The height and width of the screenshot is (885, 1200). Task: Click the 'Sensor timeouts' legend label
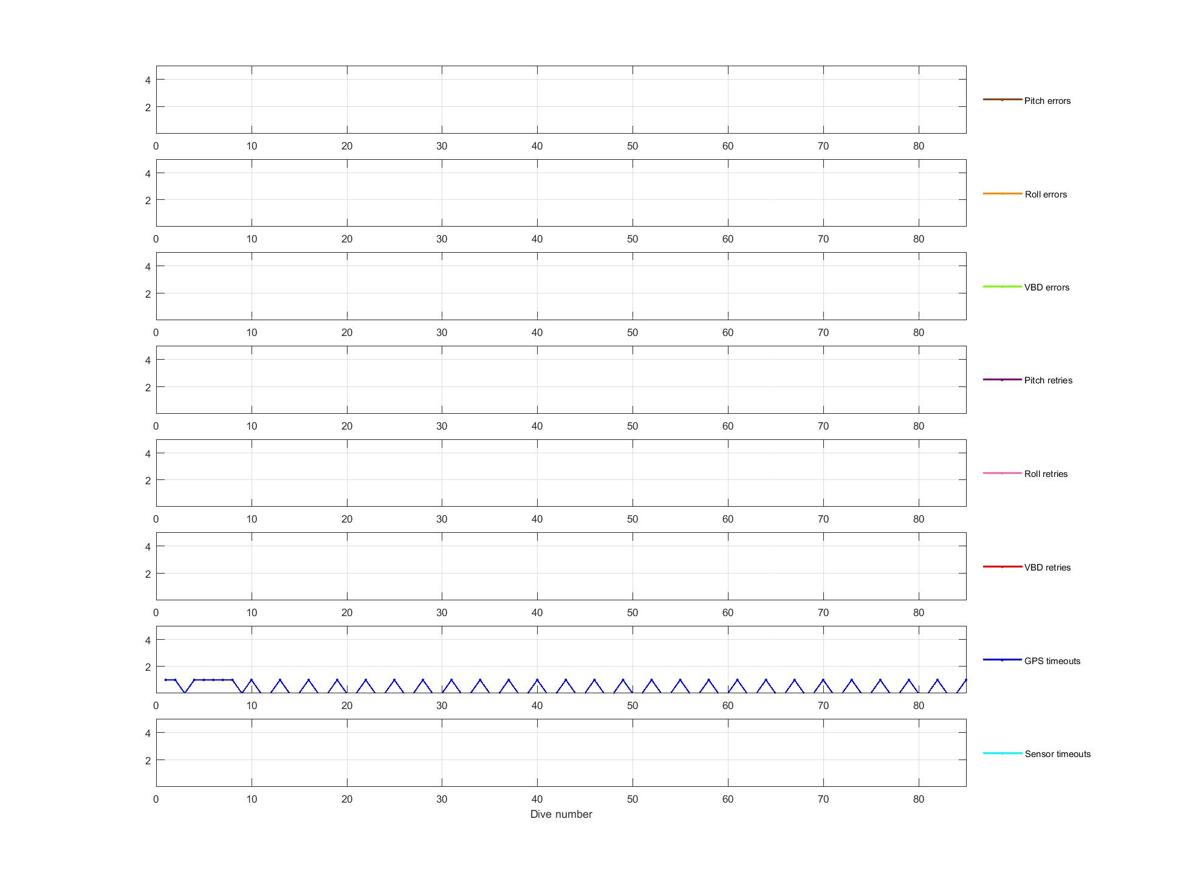[x=1057, y=754]
